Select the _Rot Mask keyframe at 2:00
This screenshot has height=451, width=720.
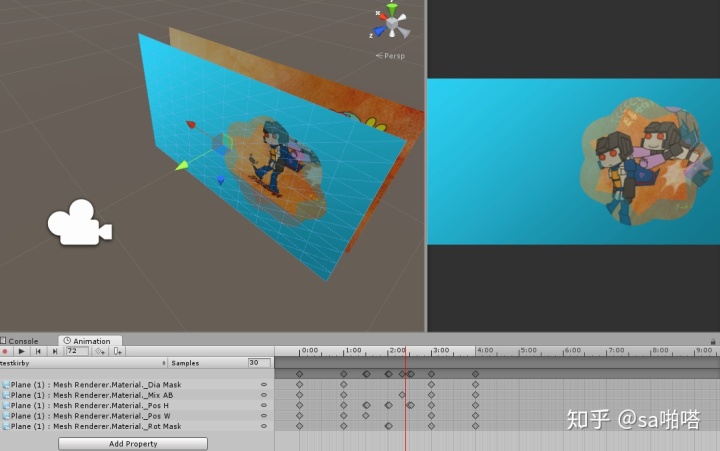coord(388,426)
